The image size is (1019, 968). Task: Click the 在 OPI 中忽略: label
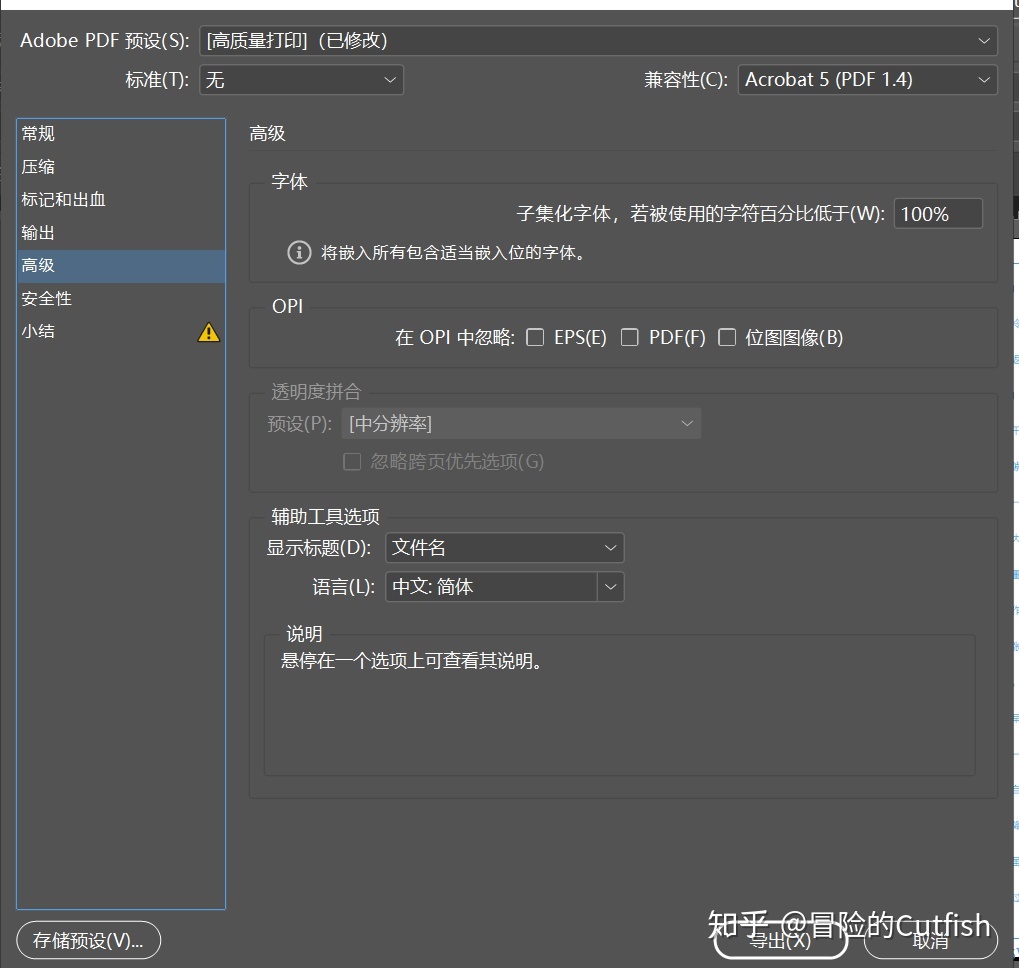[x=455, y=338]
